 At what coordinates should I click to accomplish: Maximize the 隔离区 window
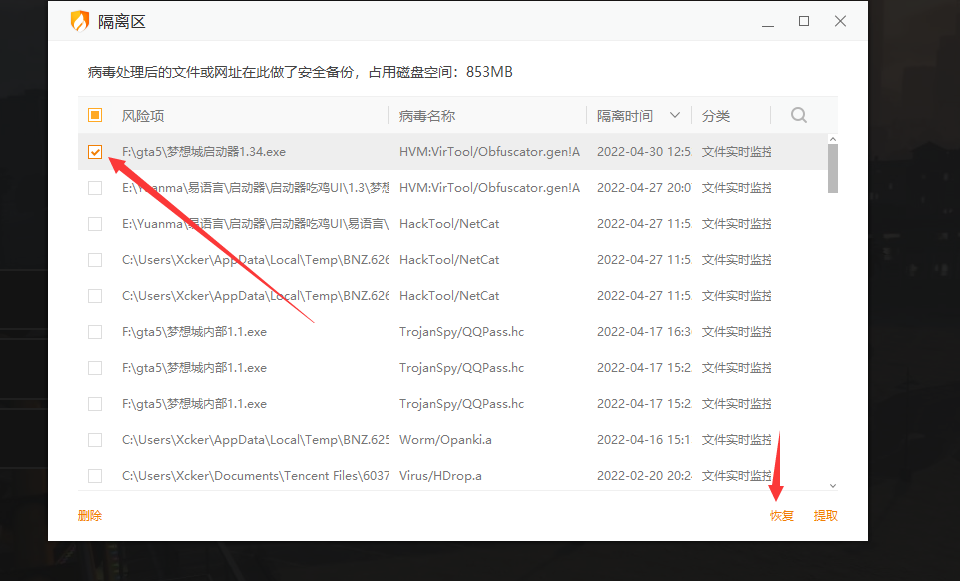(x=804, y=21)
